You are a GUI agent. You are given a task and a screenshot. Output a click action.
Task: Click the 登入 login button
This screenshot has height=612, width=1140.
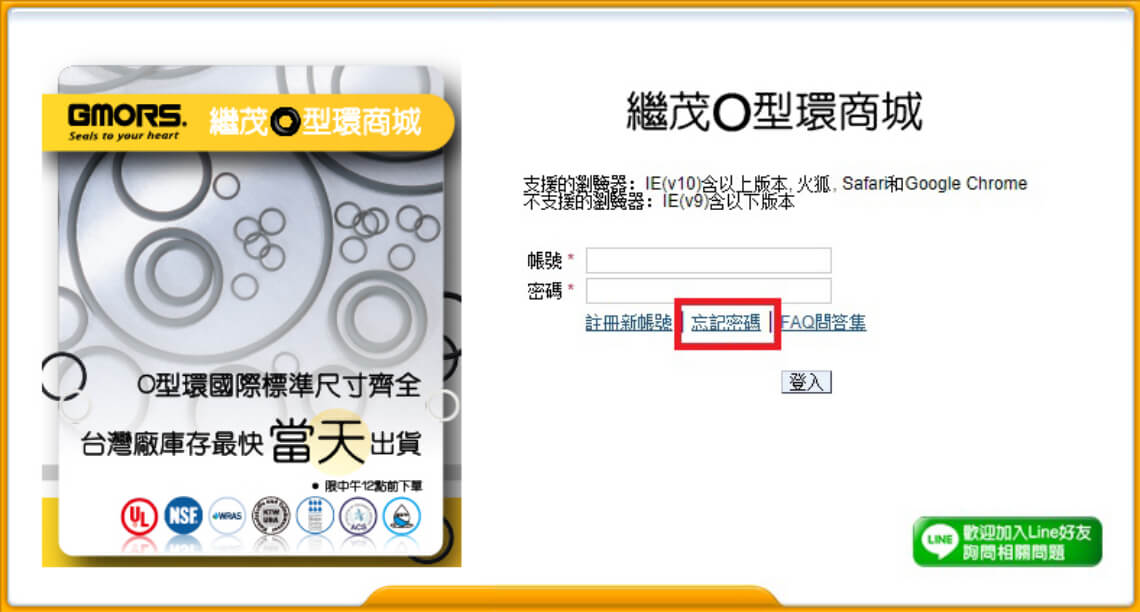[x=806, y=382]
